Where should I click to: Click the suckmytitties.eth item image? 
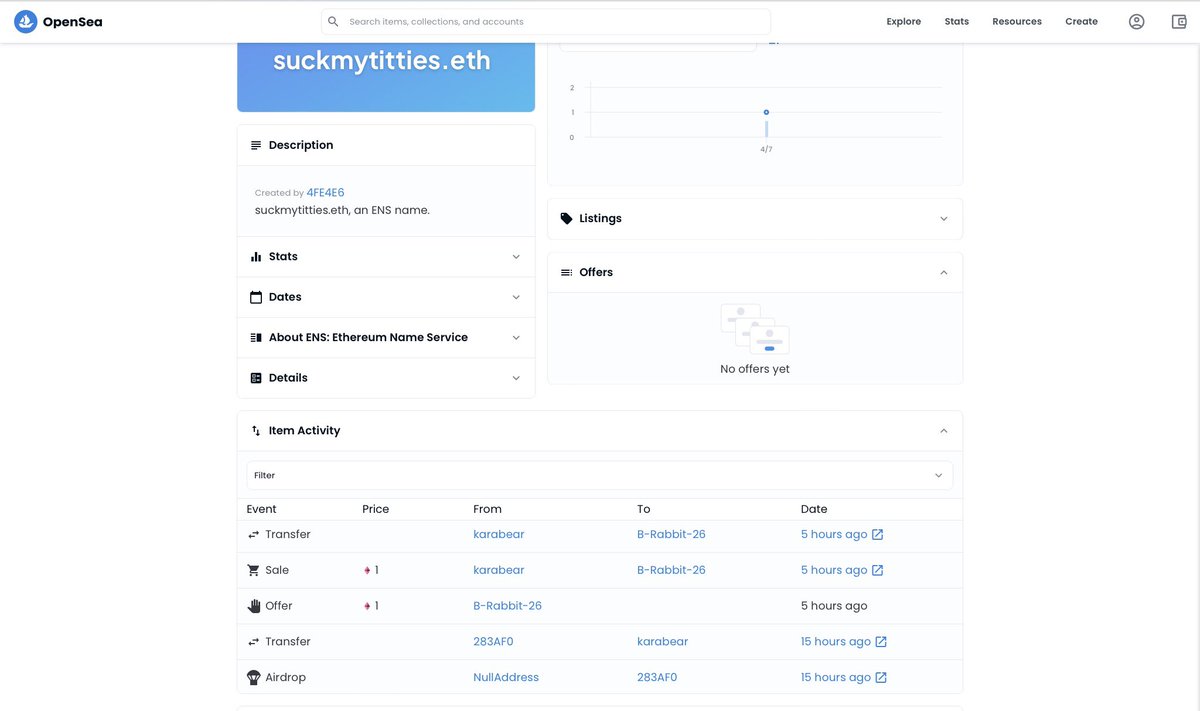point(386,77)
